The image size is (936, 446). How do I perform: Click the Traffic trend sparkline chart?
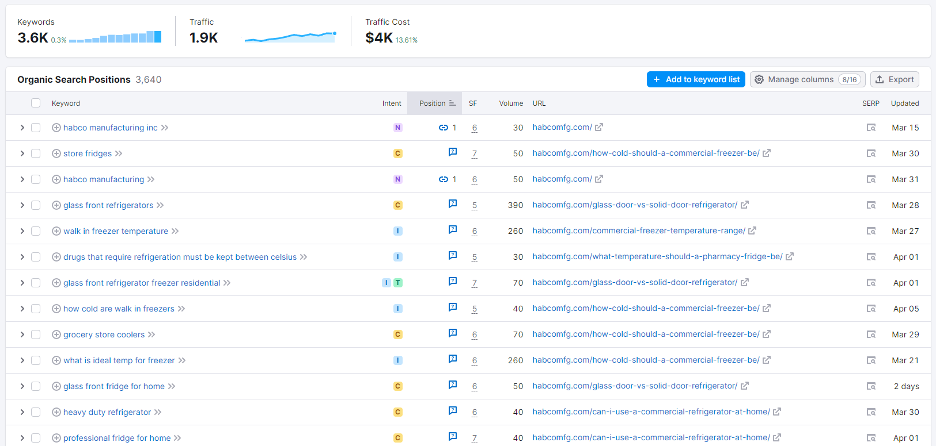[x=290, y=37]
